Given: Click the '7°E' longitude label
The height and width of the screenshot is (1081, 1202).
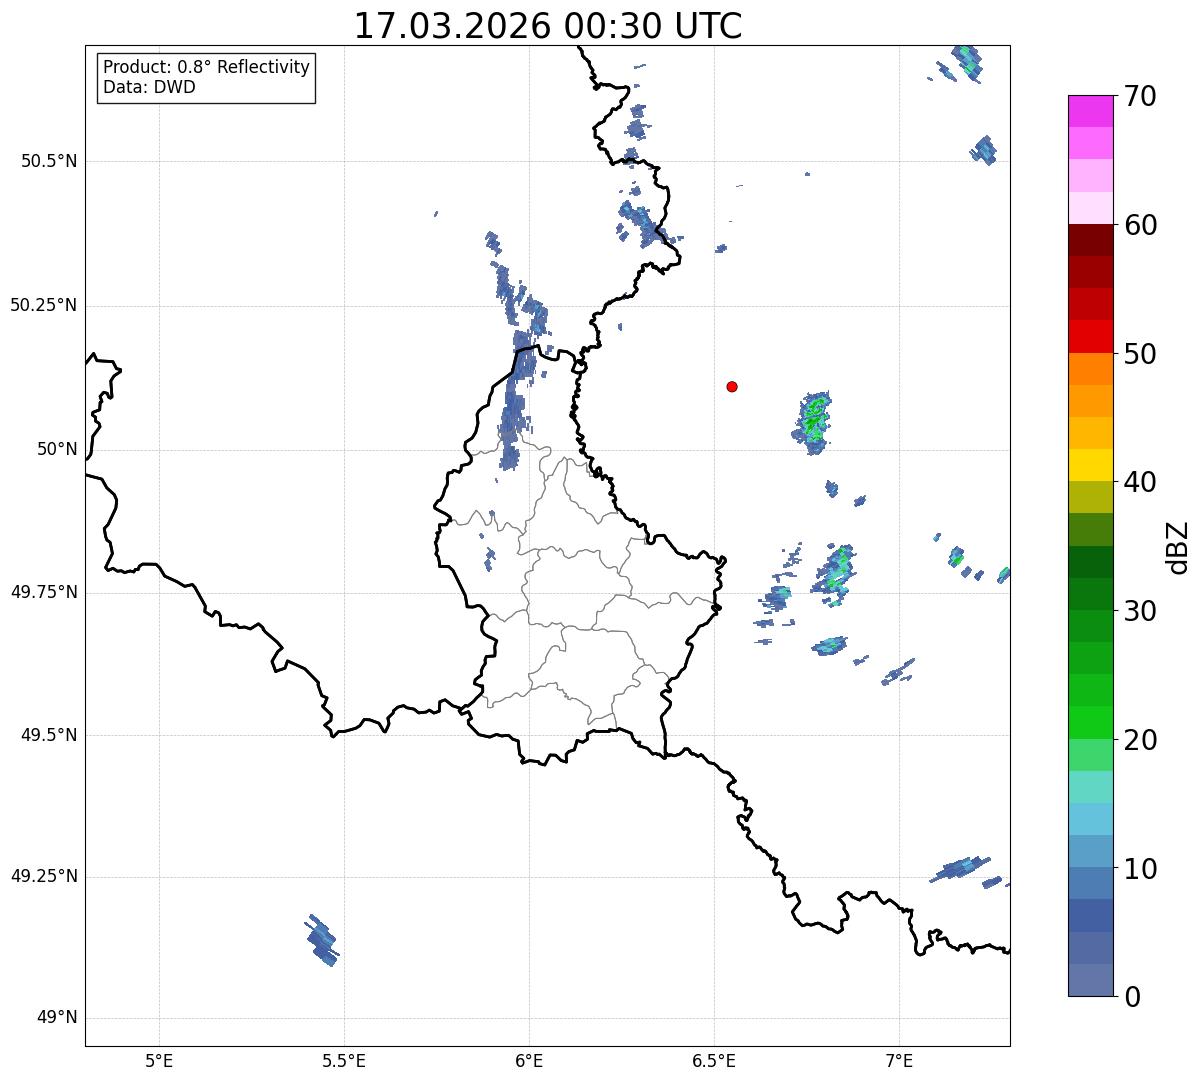Looking at the screenshot, I should coord(899,1060).
